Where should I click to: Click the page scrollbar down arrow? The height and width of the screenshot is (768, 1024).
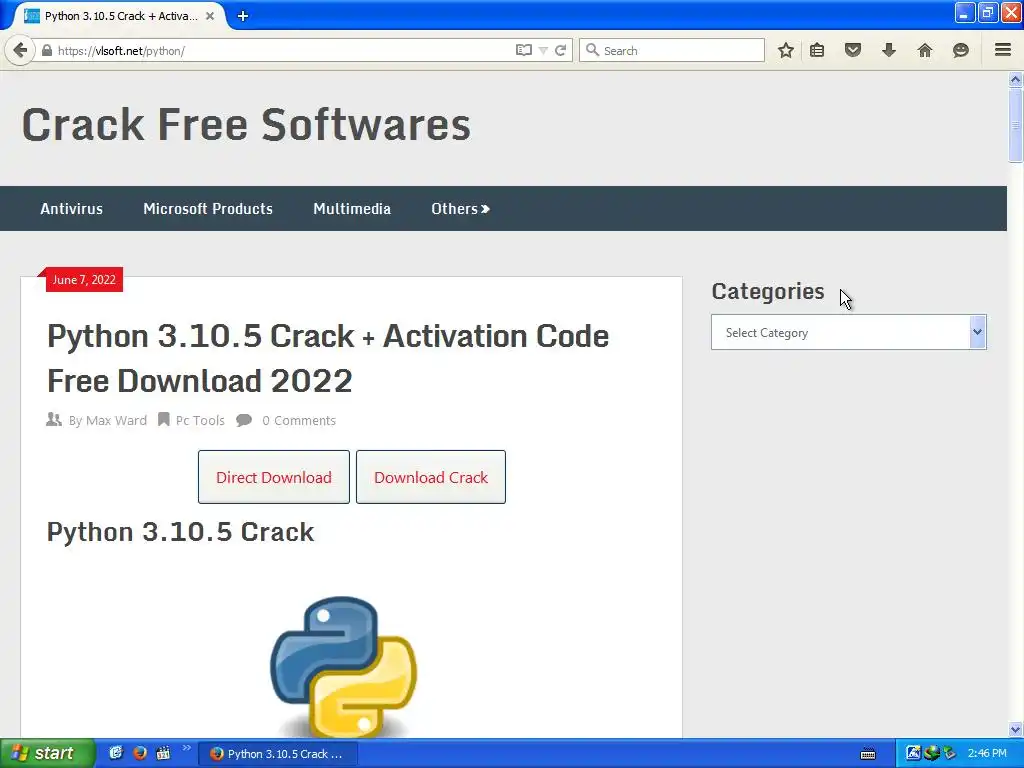click(1015, 729)
